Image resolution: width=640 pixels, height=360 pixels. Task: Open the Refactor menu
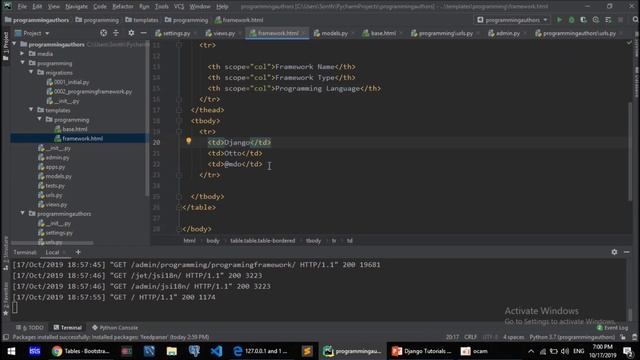click(x=122, y=7)
